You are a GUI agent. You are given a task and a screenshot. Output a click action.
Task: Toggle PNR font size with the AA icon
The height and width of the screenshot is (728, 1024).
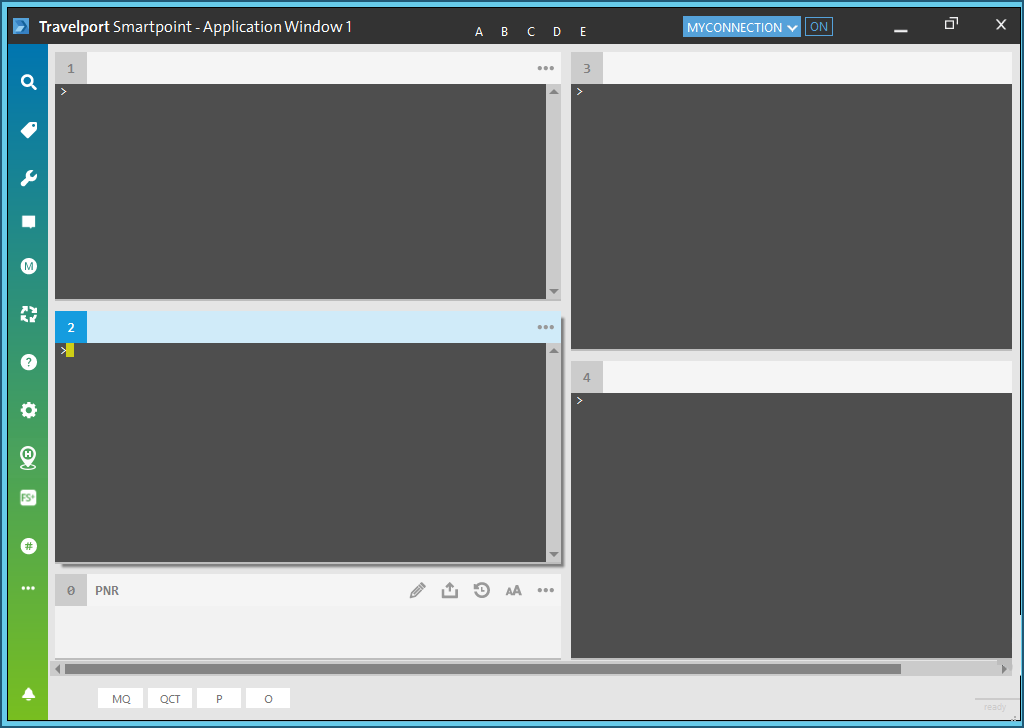pos(514,591)
